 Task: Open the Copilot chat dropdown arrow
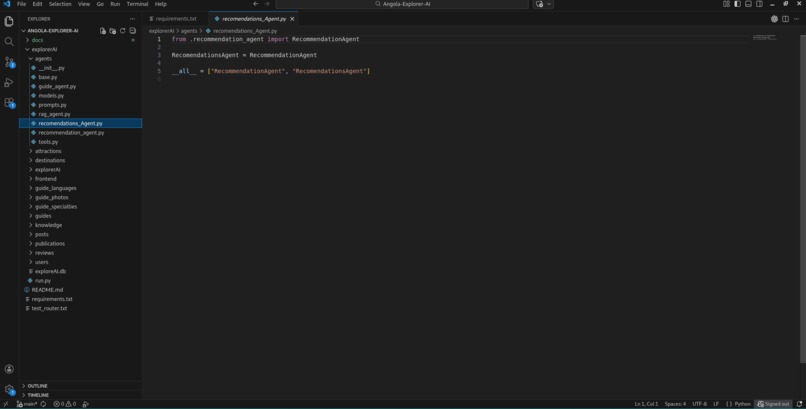549,4
